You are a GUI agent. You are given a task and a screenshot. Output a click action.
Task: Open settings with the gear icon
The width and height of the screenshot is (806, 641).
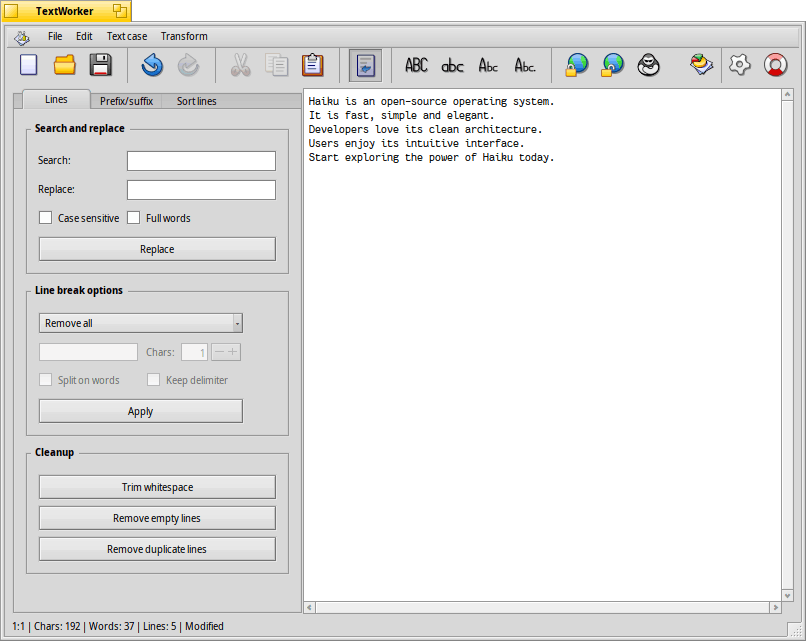(x=740, y=65)
